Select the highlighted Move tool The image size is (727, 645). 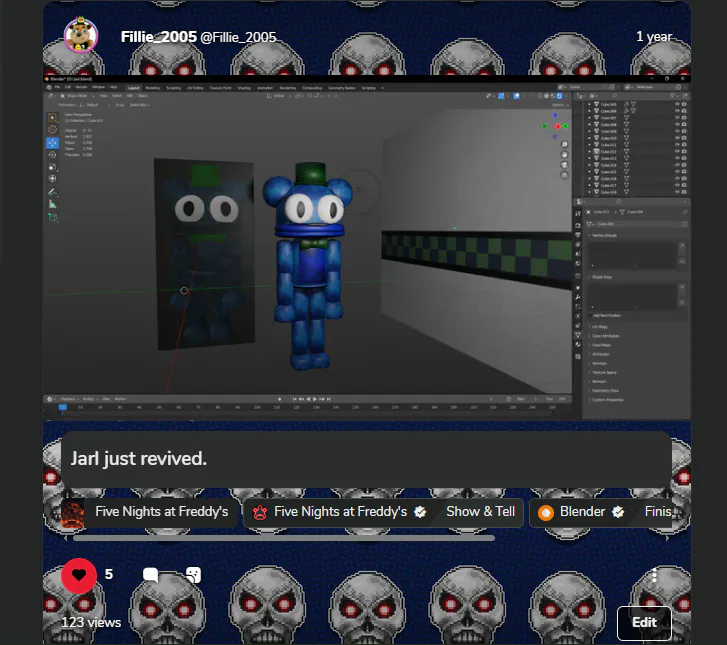tap(52, 143)
